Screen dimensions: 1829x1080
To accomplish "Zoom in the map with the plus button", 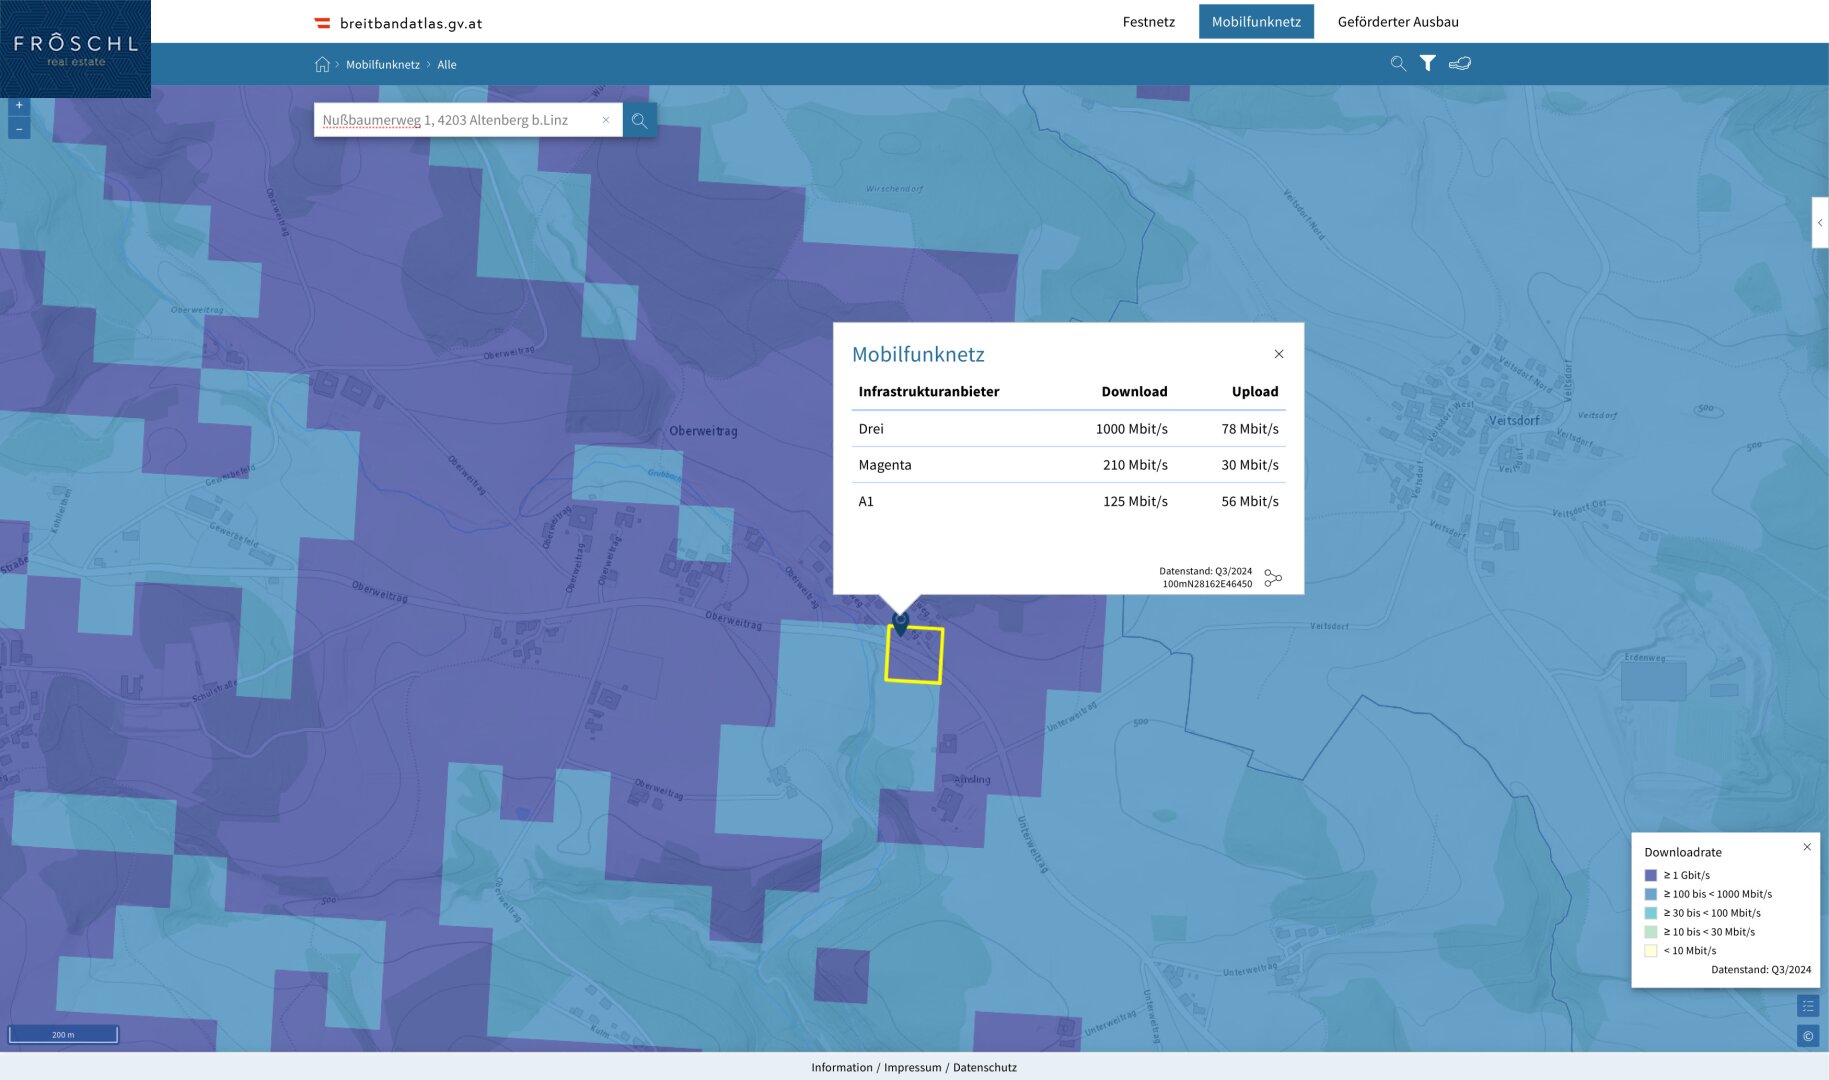I will 19,105.
